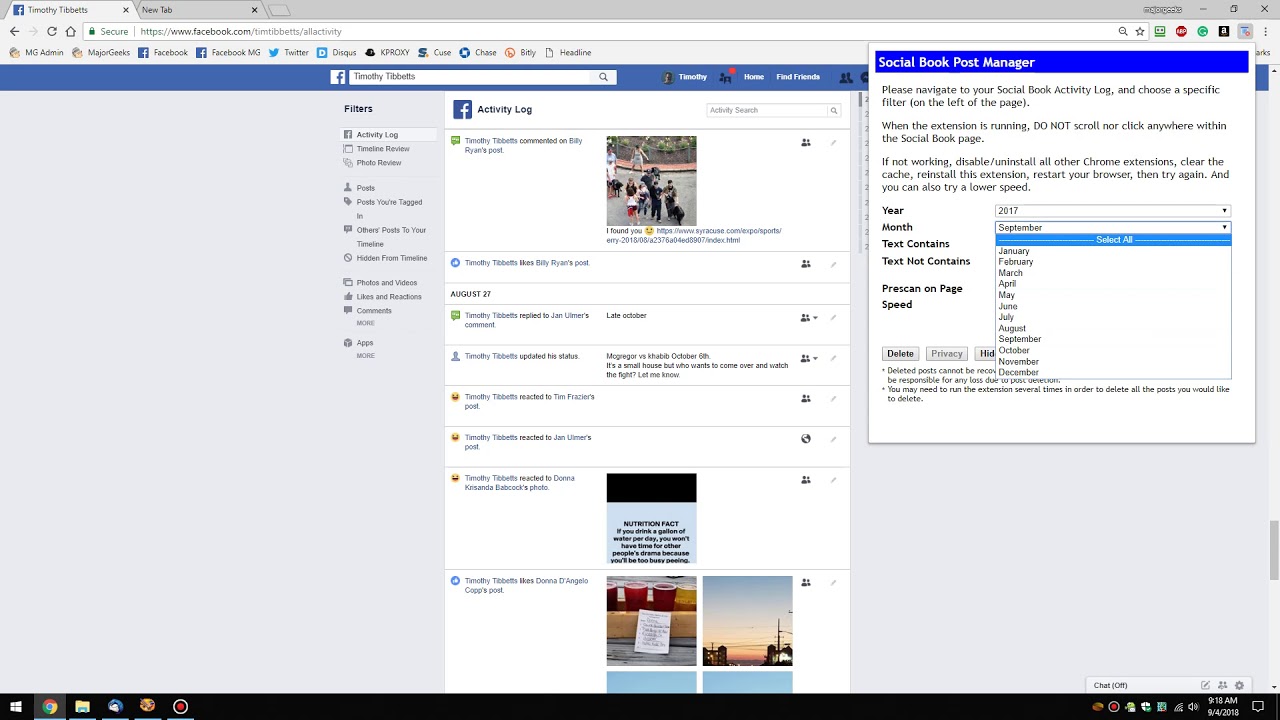
Task: Open the syracuse.com link in the comment
Action: [693, 236]
